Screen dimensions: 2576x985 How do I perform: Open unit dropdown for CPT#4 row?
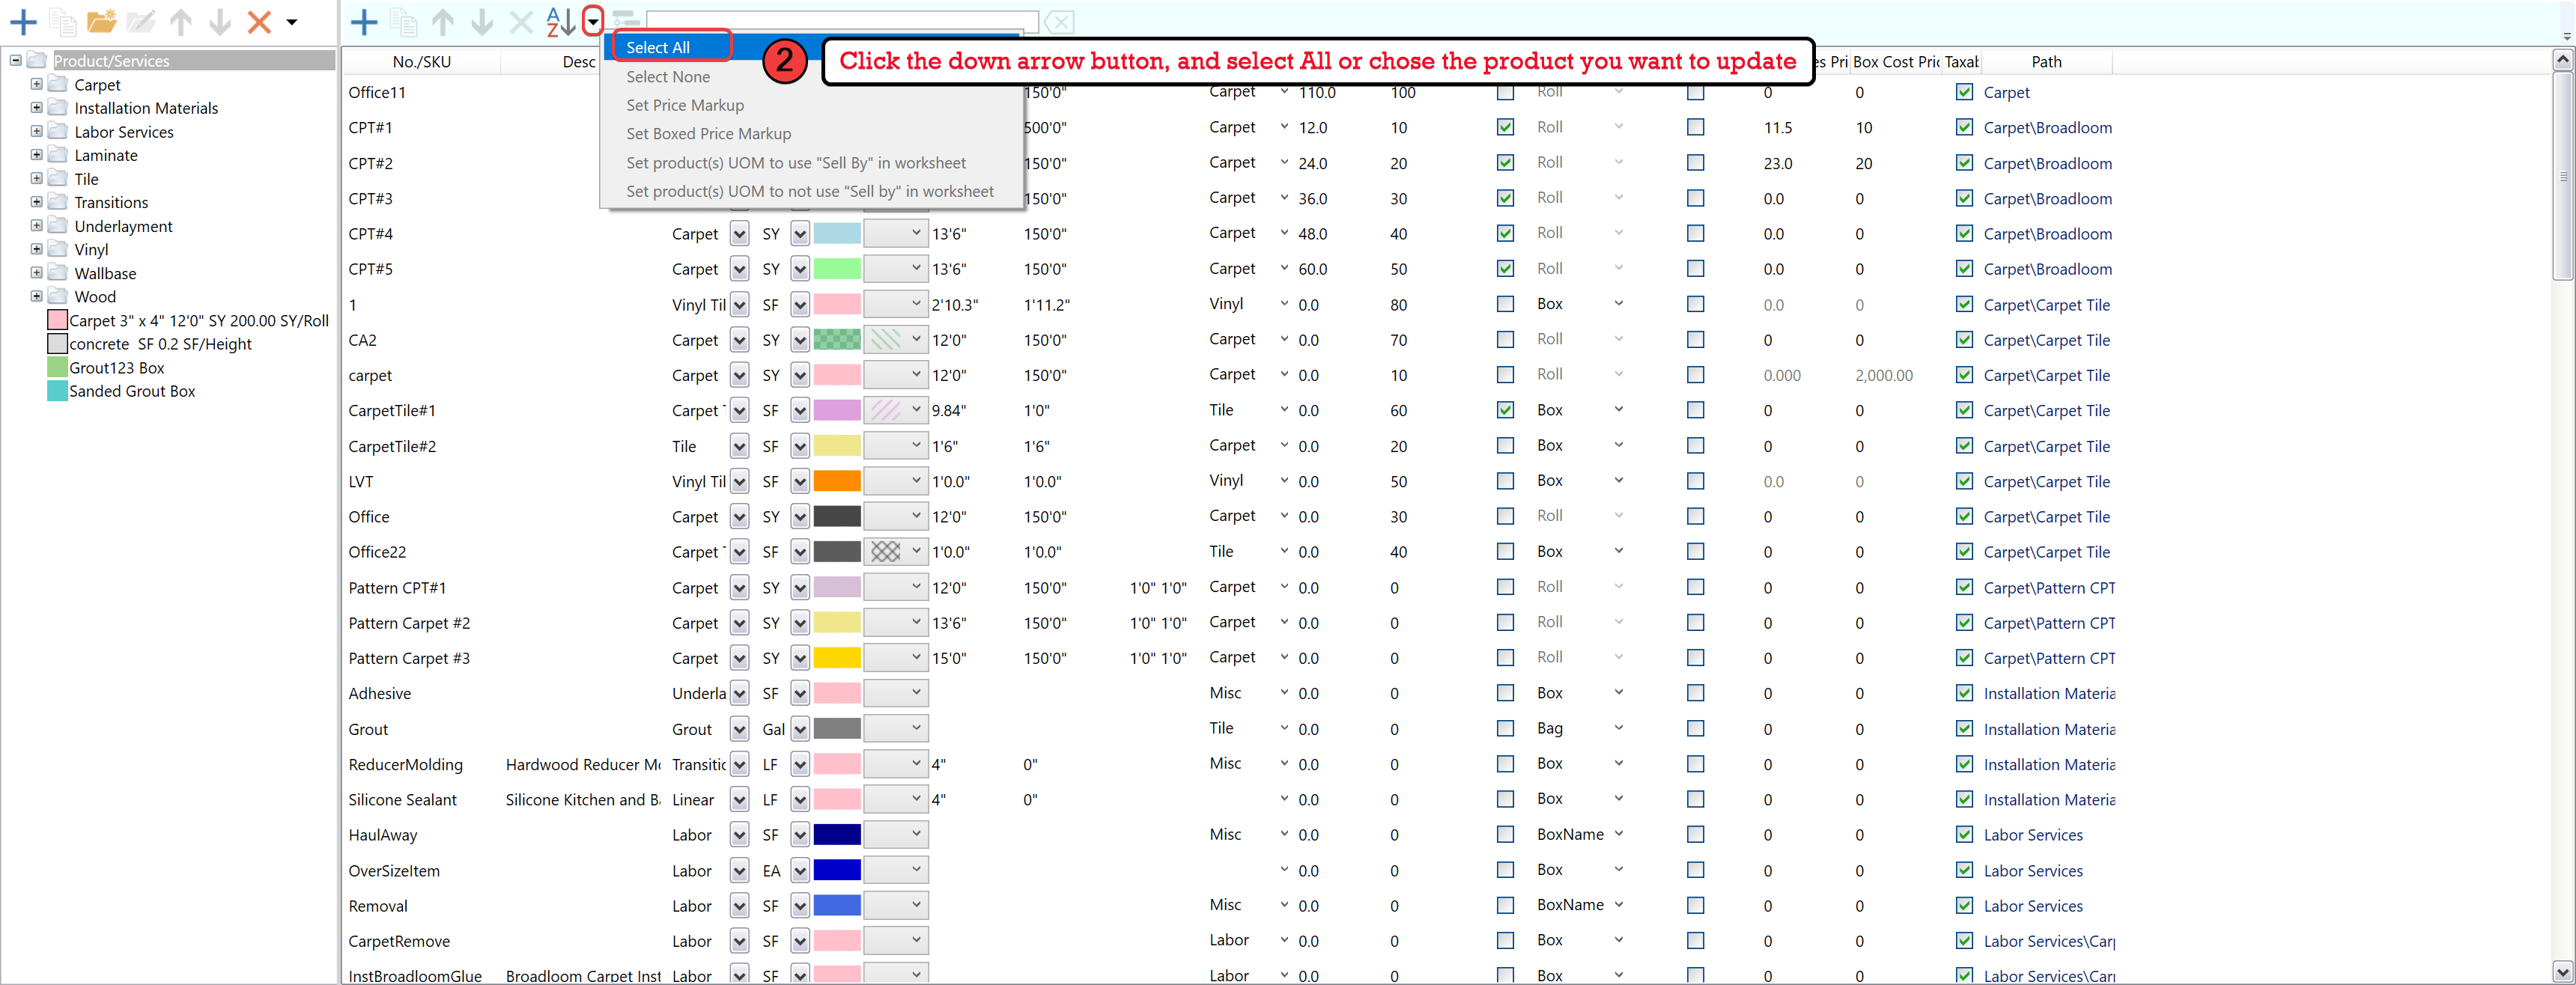click(800, 234)
